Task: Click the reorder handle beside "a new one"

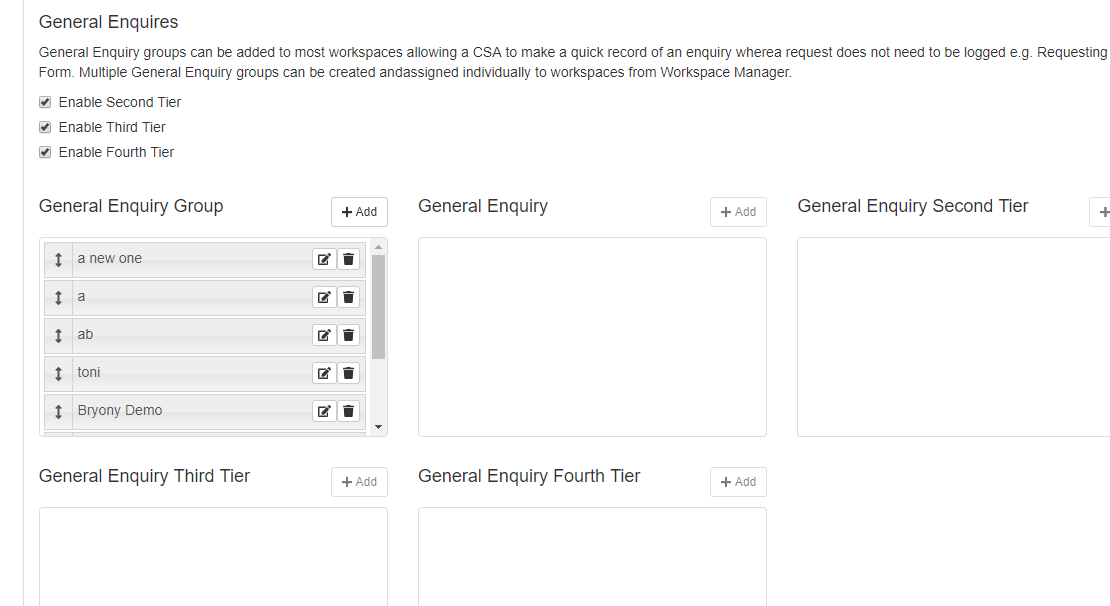Action: (x=58, y=258)
